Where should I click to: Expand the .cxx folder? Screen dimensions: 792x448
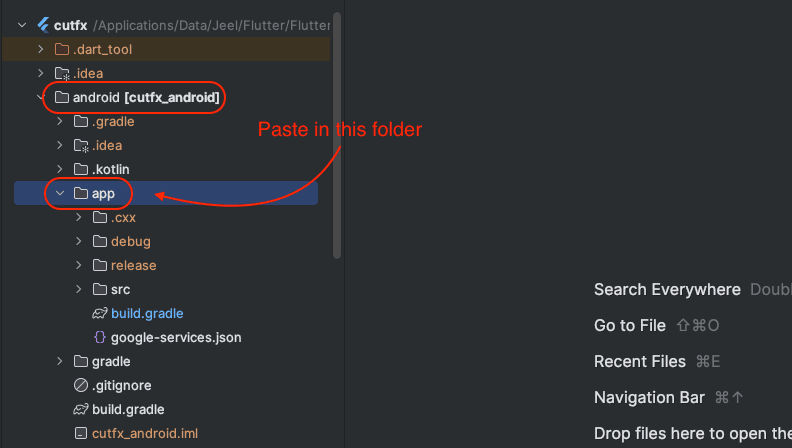79,217
